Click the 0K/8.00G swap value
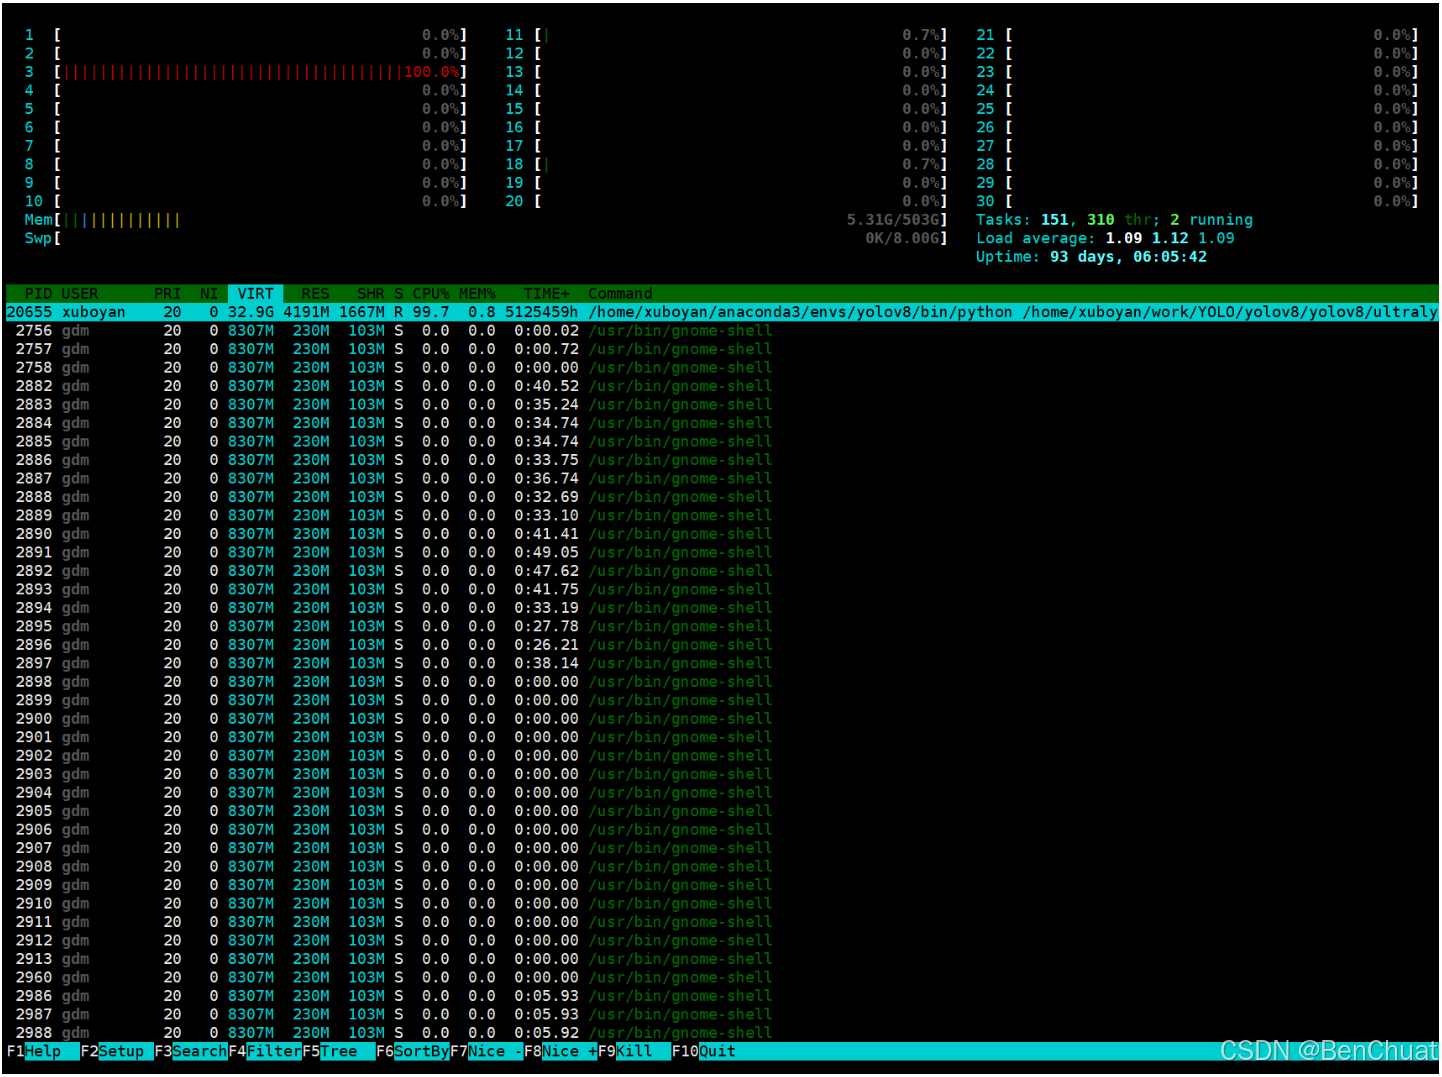 click(x=902, y=238)
